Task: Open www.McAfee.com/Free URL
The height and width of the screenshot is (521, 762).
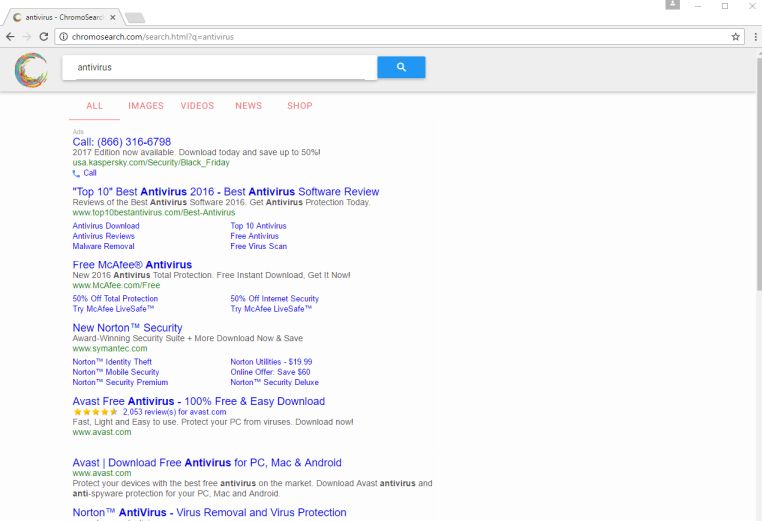Action: point(116,285)
